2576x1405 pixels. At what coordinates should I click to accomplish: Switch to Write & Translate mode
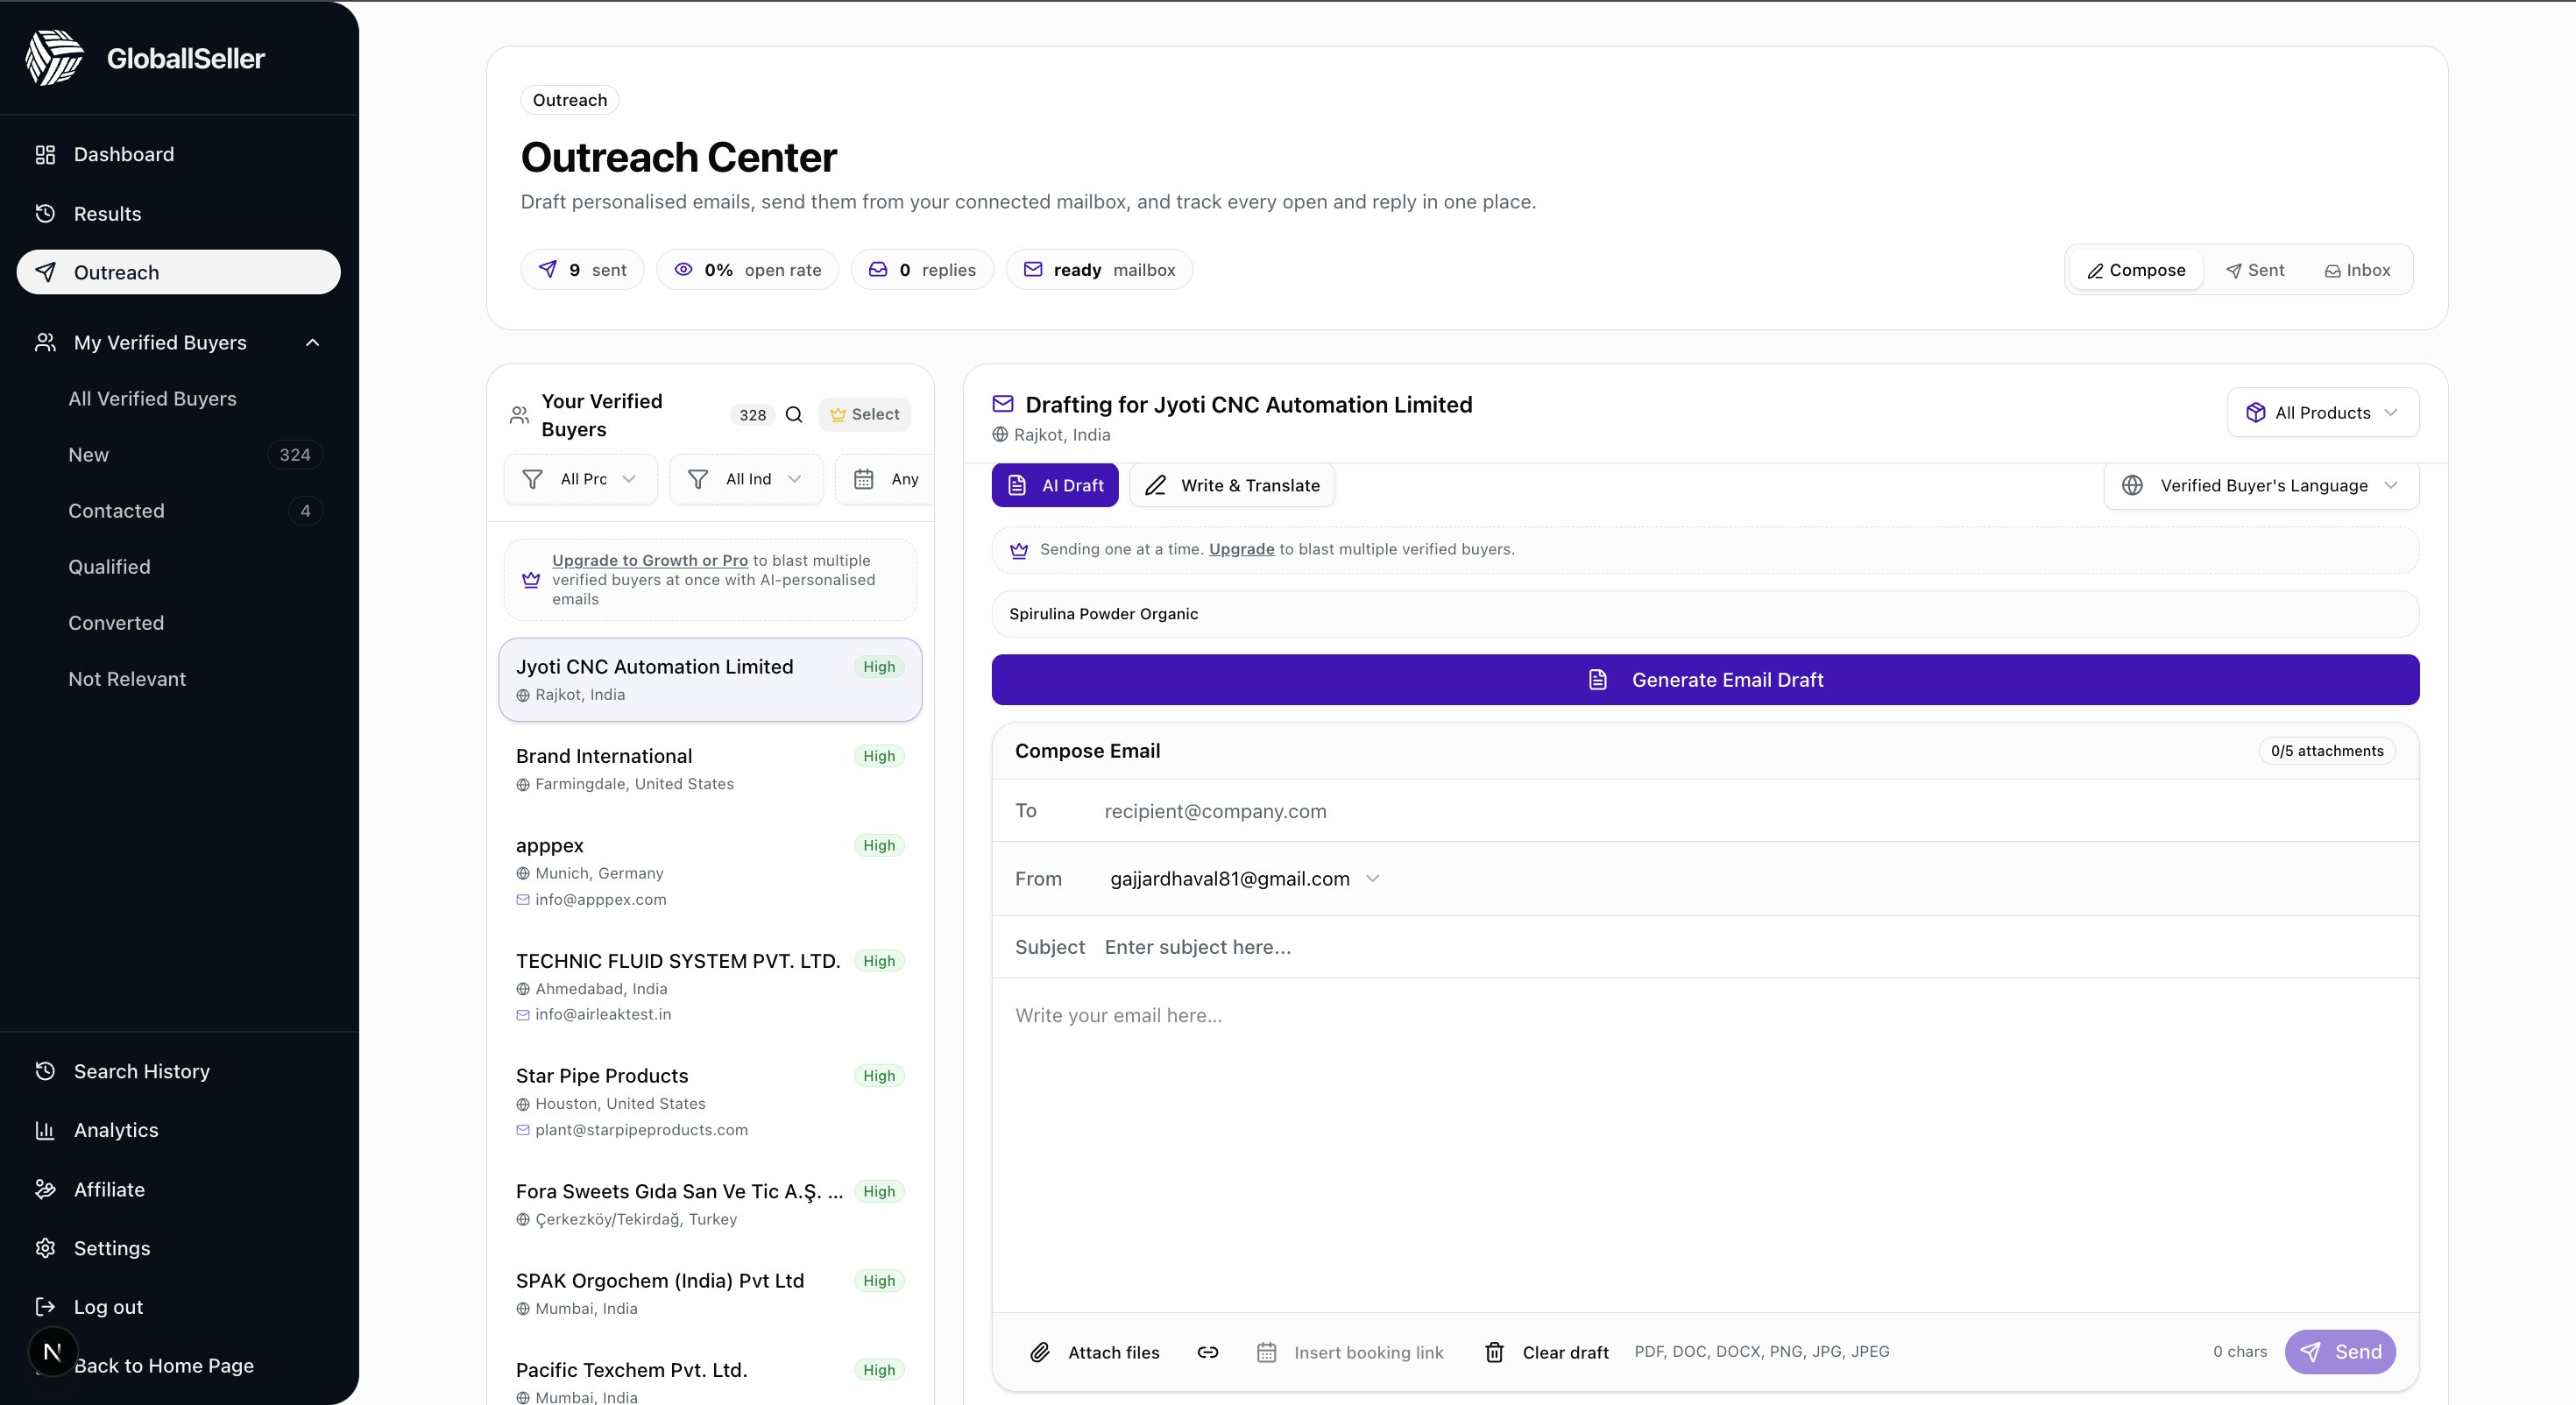pos(1232,485)
